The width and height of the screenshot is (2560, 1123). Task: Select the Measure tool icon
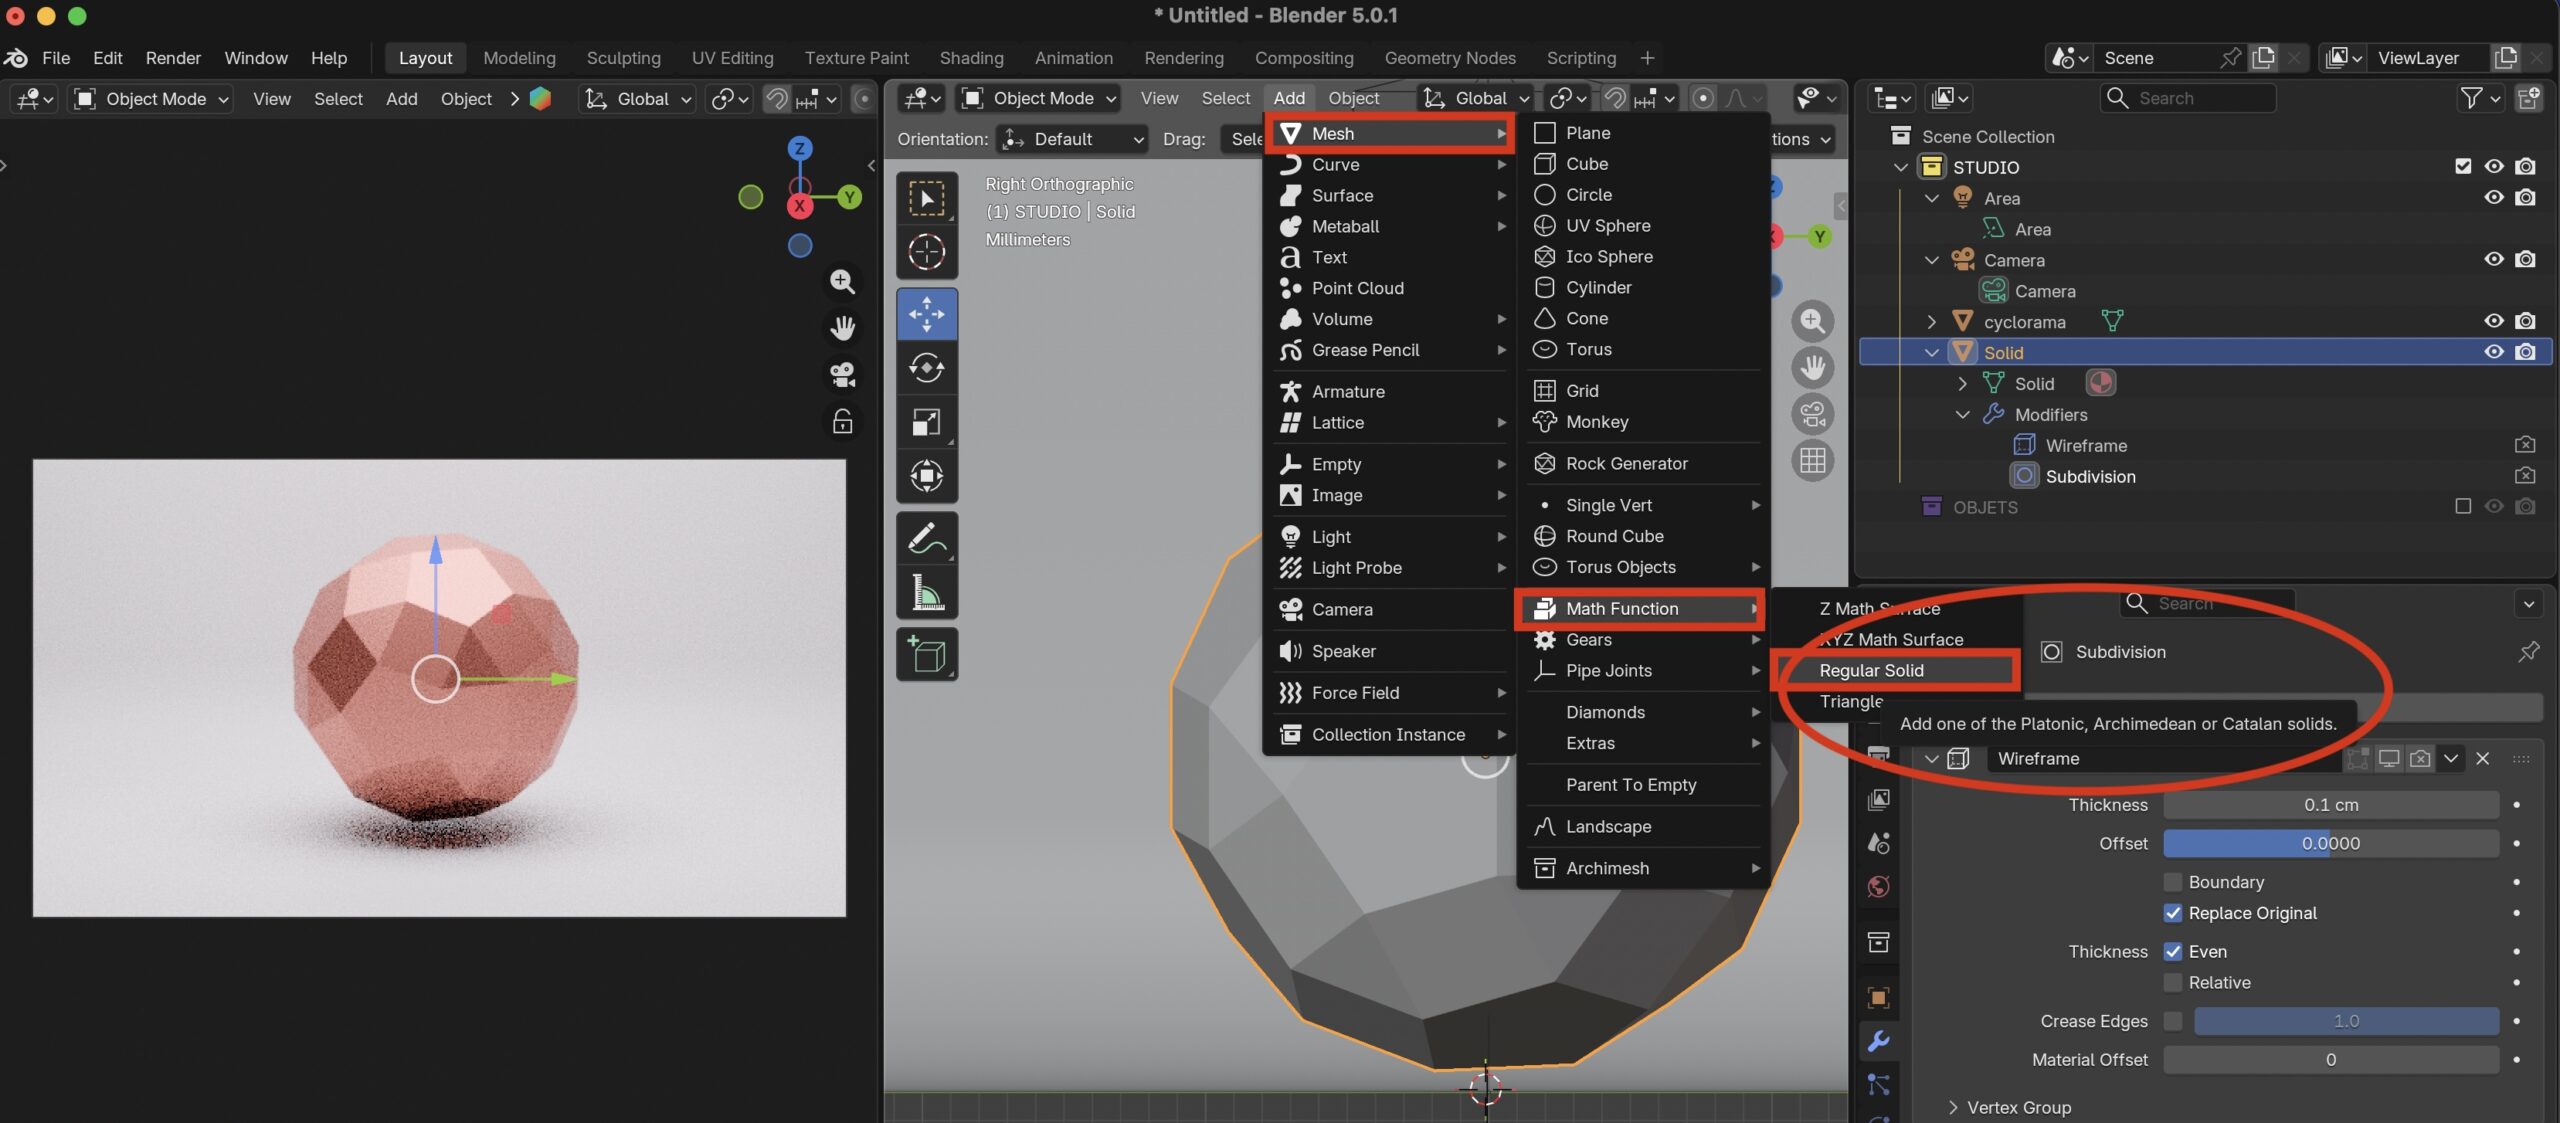coord(926,592)
